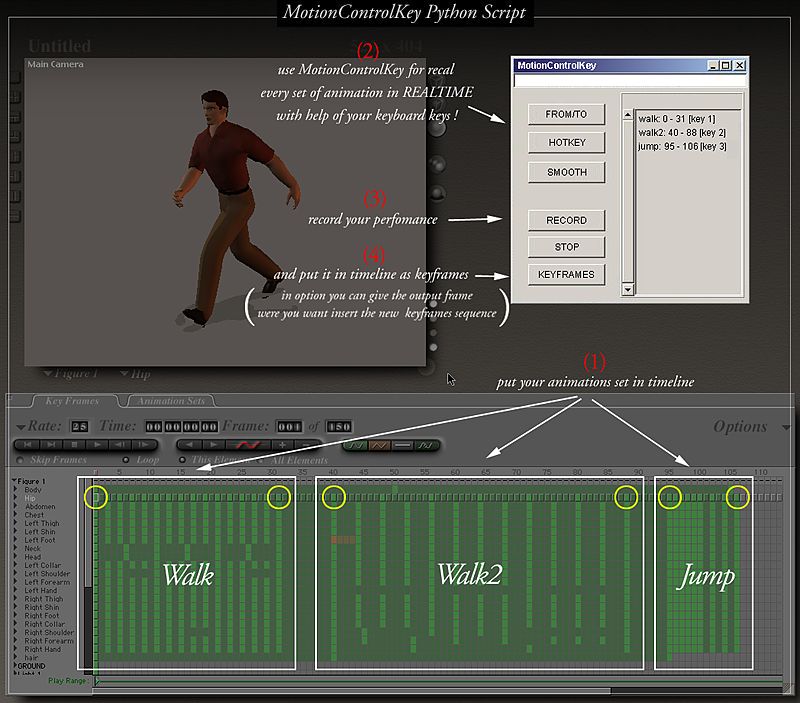Click the SMOOTH button
Image resolution: width=800 pixels, height=703 pixels.
pyautogui.click(x=566, y=172)
